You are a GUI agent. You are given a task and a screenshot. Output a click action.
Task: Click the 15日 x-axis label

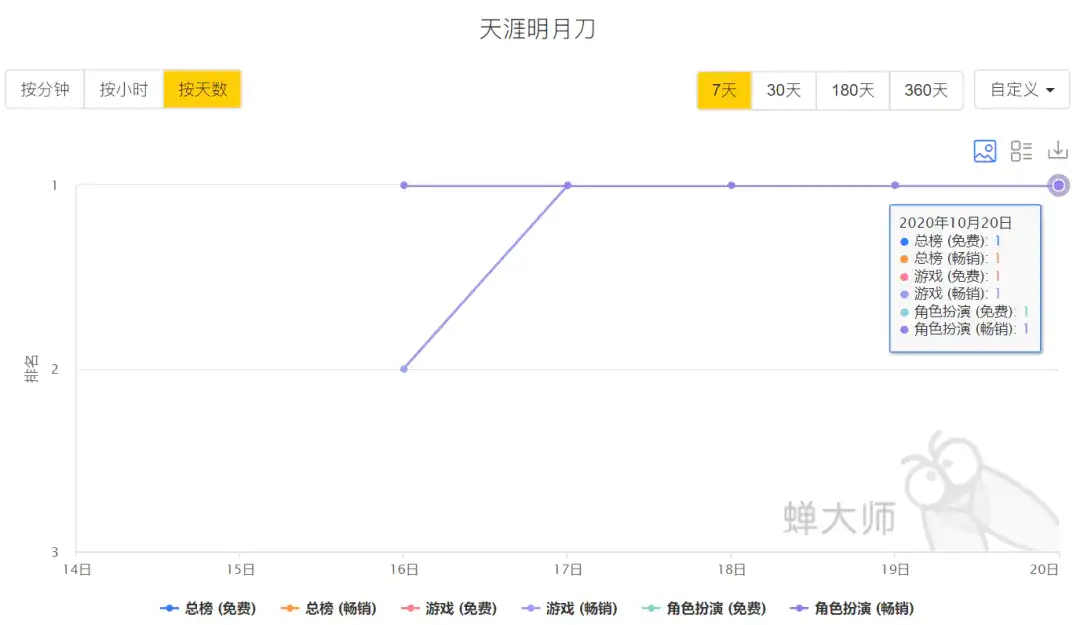[240, 569]
